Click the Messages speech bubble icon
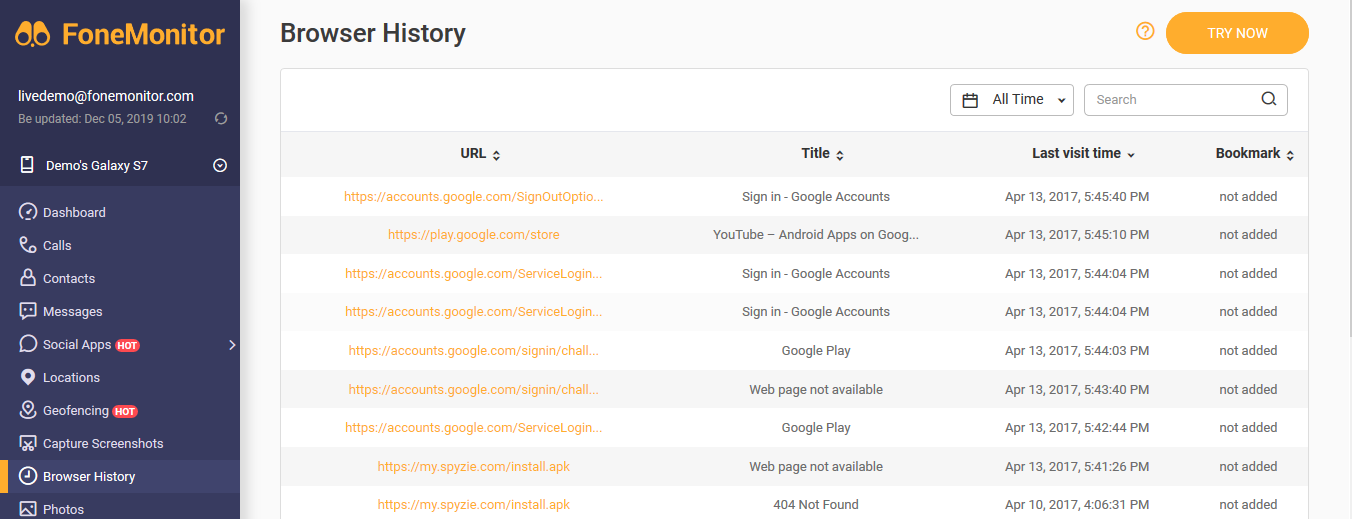The height and width of the screenshot is (519, 1352). click(x=28, y=311)
